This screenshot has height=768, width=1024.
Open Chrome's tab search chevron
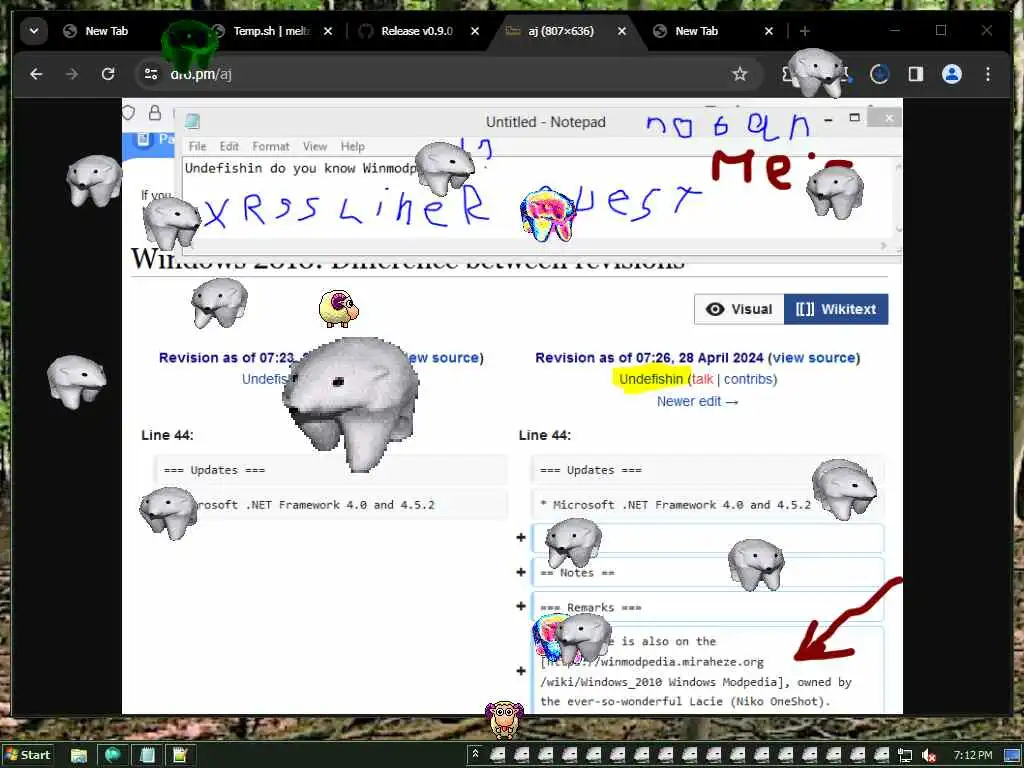pos(34,31)
